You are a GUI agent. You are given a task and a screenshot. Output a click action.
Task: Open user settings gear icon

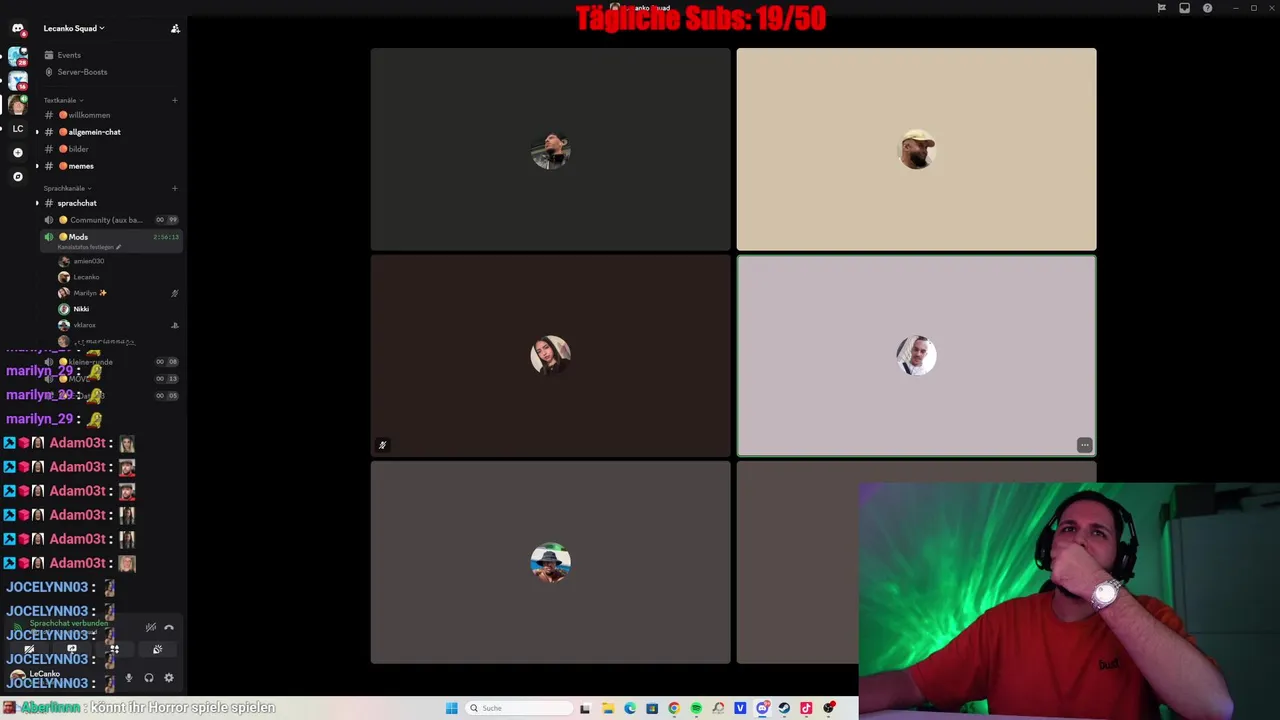tap(169, 678)
